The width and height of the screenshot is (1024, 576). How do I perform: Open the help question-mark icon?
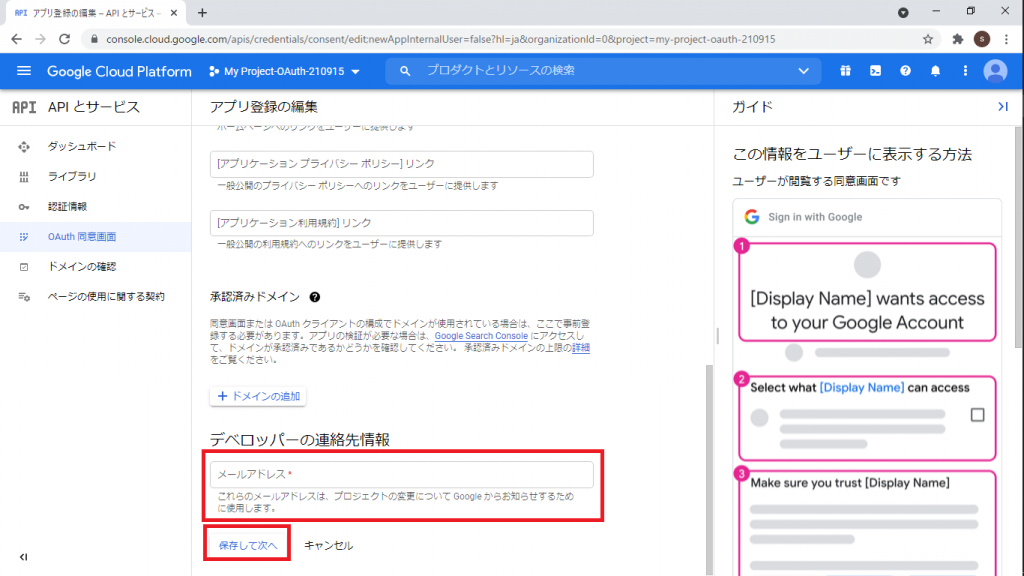tap(906, 71)
